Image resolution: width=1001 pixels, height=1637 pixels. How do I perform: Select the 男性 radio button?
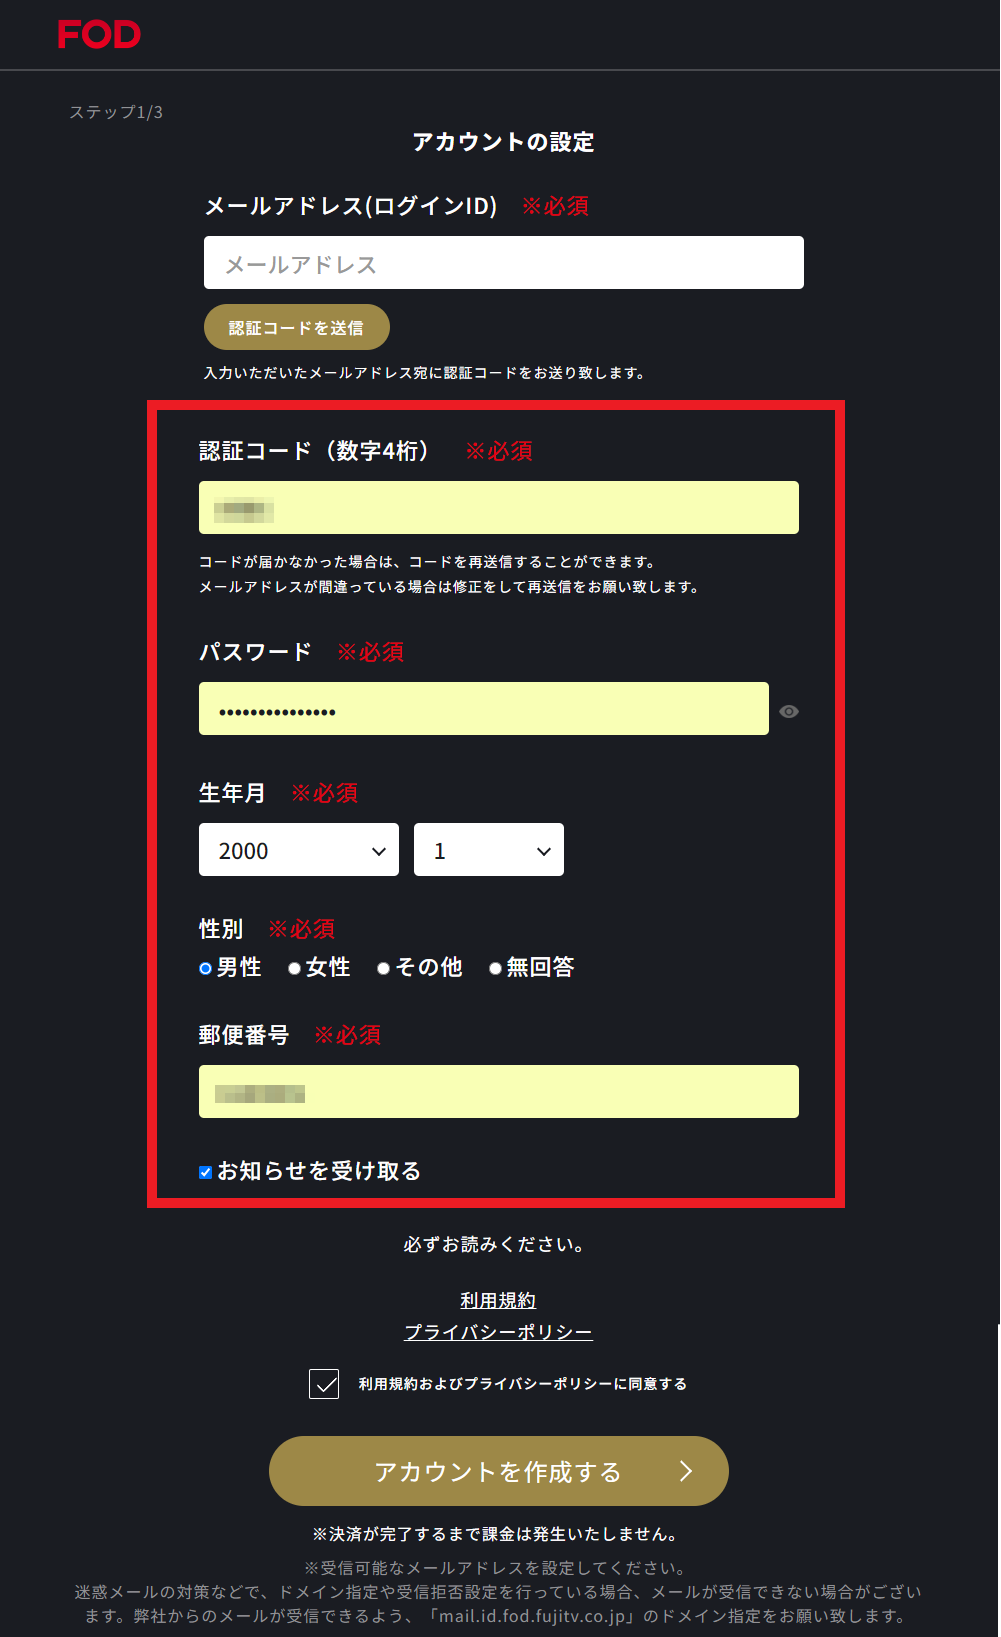[x=205, y=968]
